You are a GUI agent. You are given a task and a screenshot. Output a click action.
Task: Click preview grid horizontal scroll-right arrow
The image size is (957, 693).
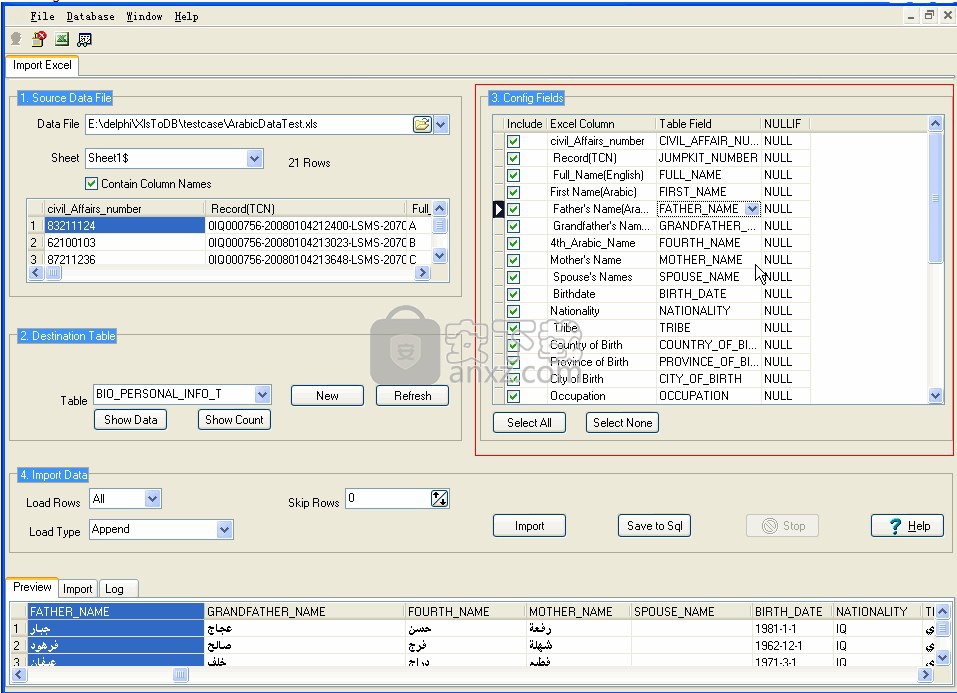tap(926, 675)
